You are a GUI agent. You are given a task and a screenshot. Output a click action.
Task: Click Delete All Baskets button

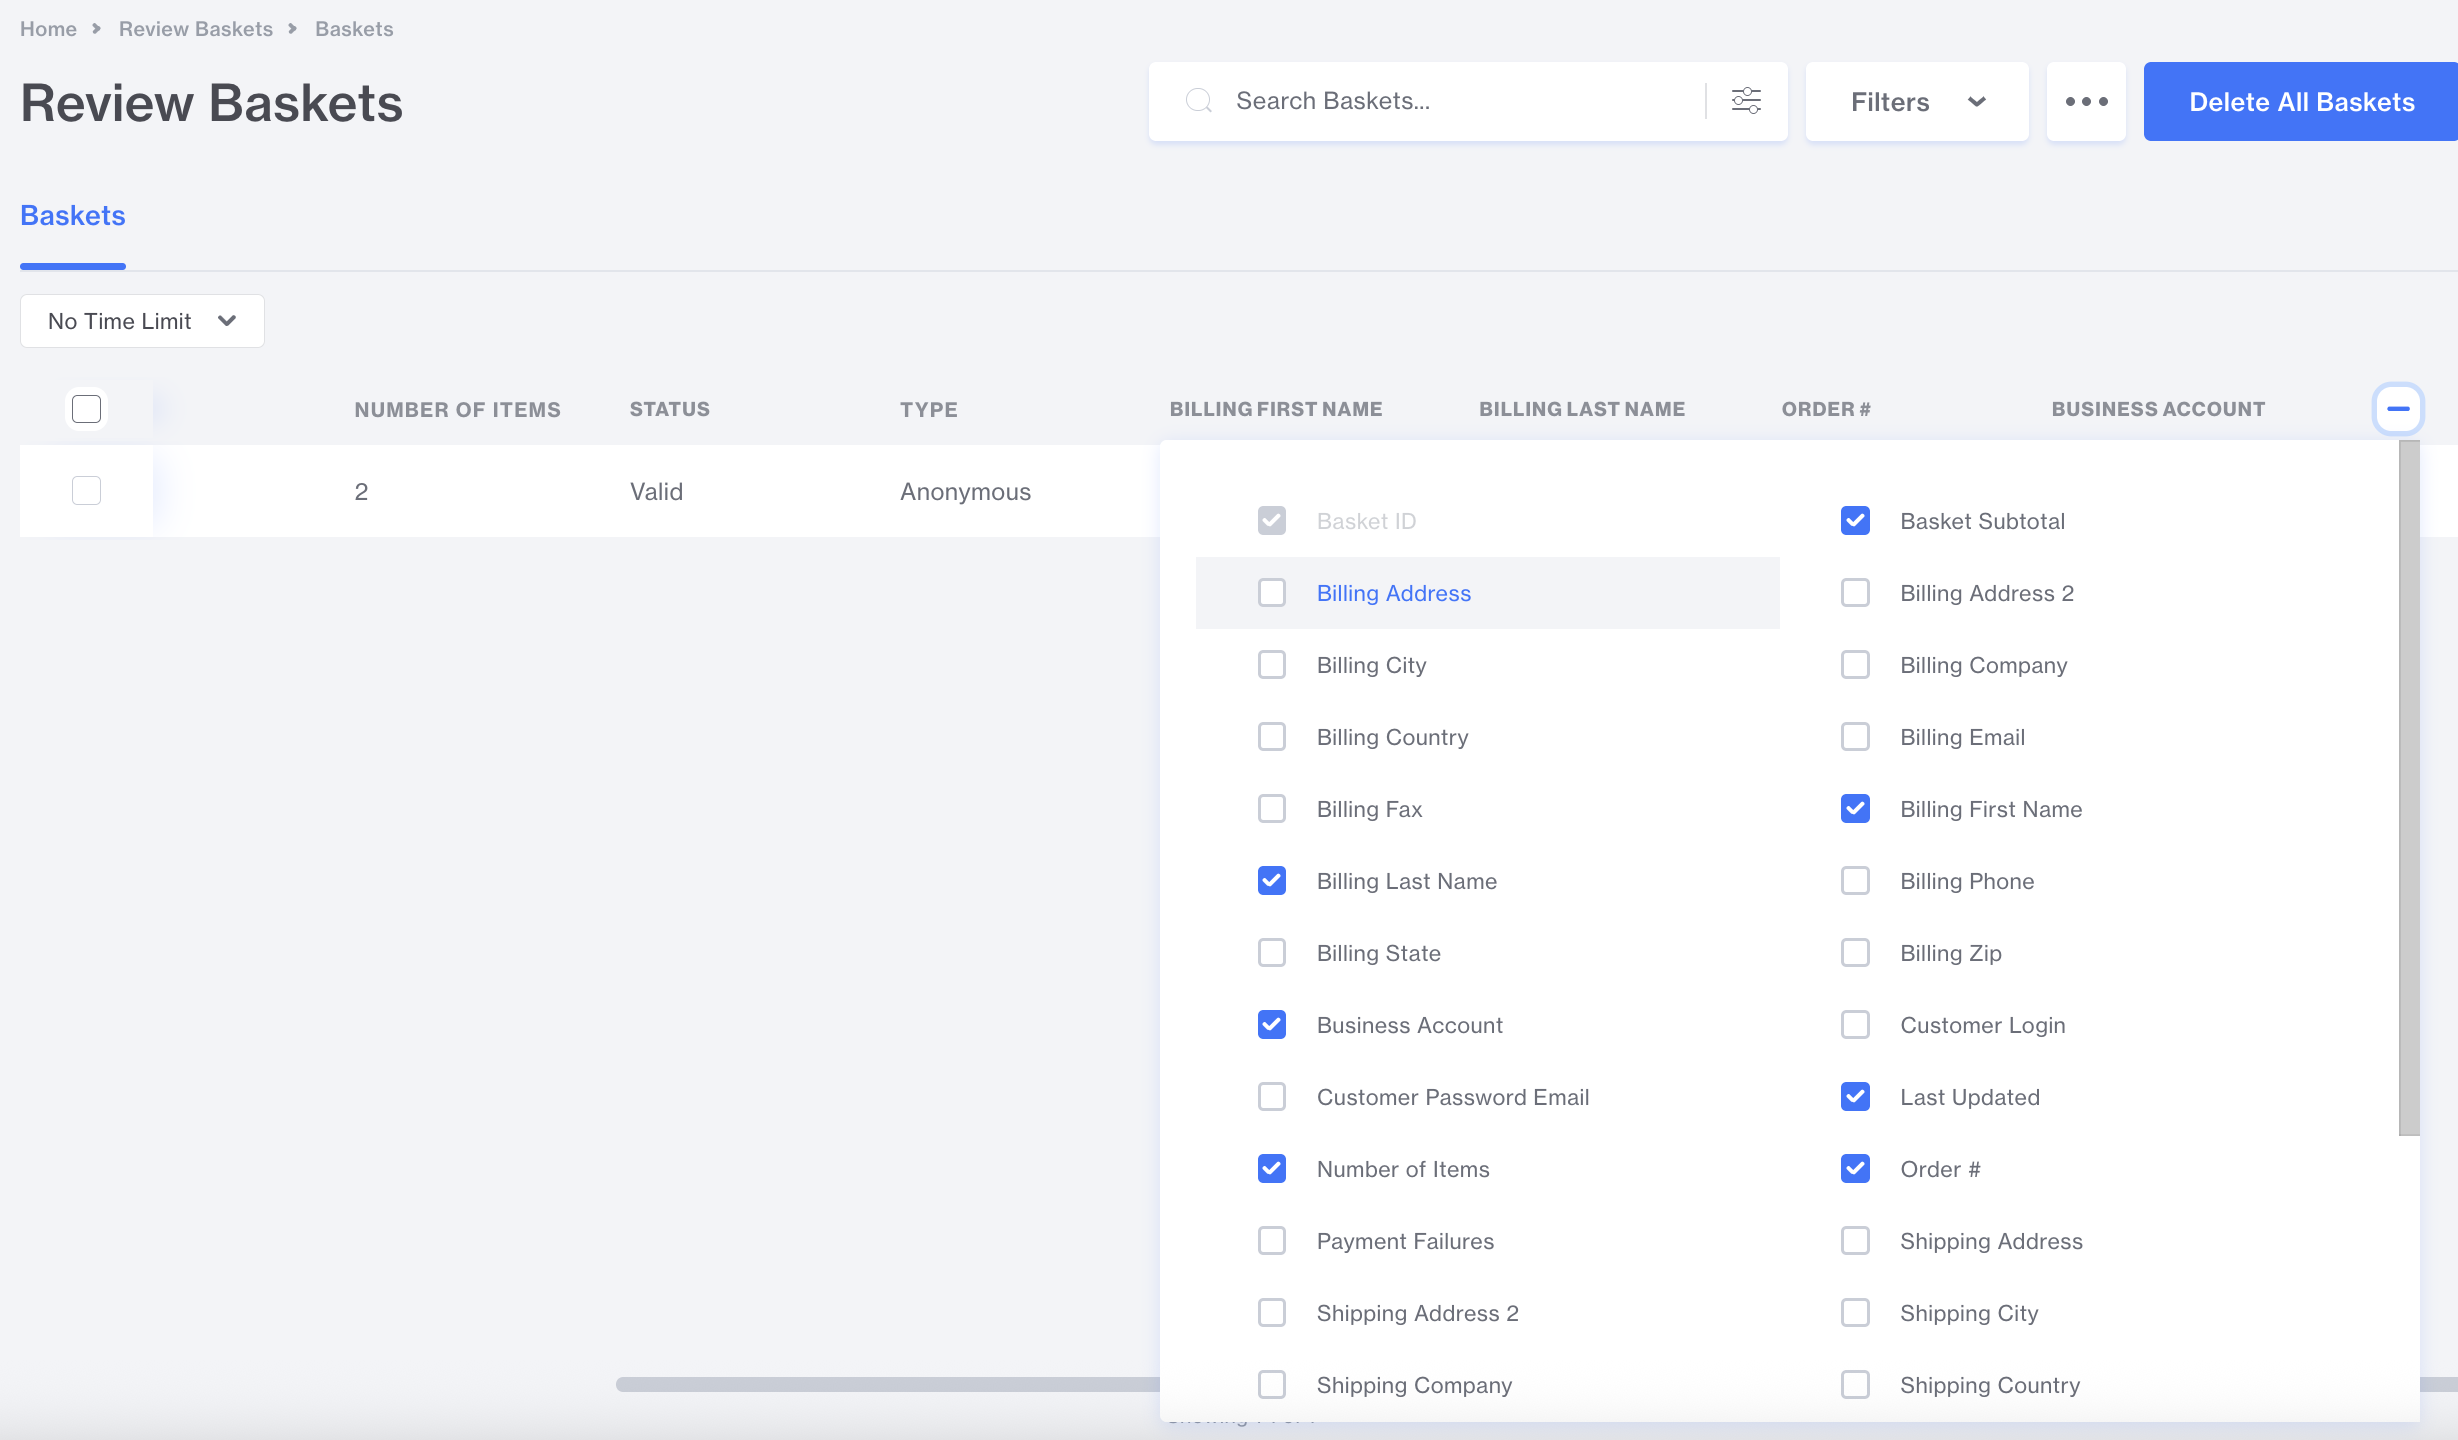2301,101
